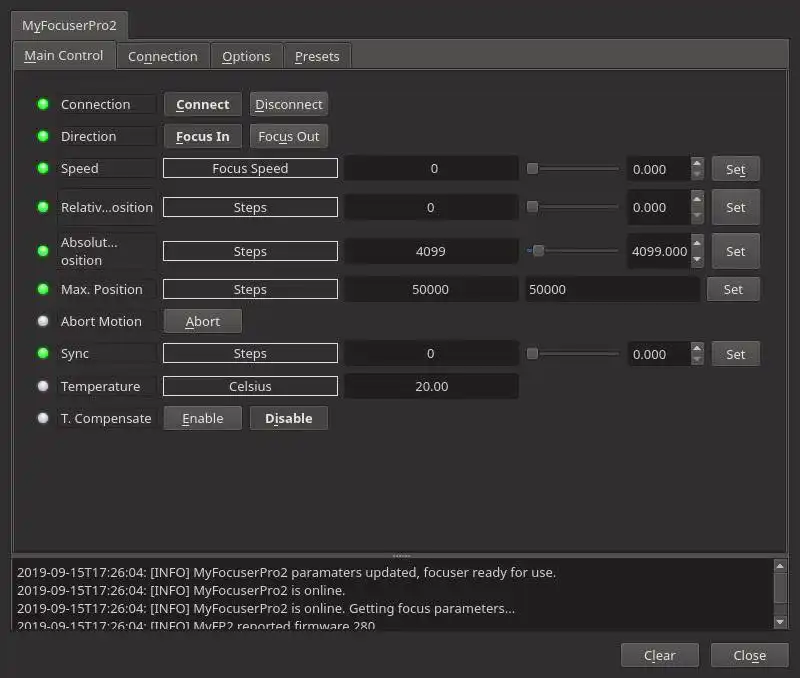Click the Max. Position 50000 input field
This screenshot has height=678, width=800.
612,289
